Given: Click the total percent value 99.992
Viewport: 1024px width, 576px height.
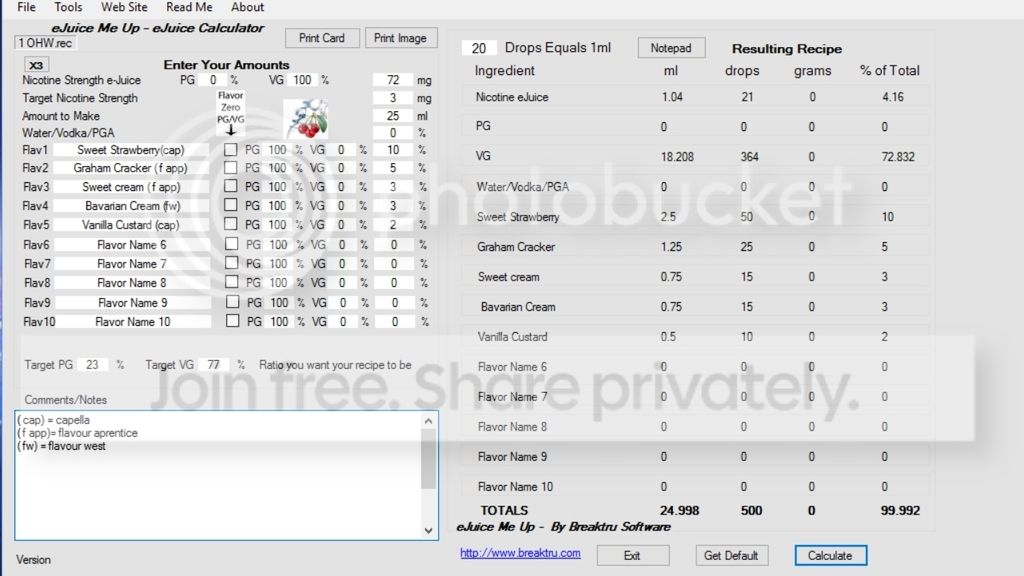Looking at the screenshot, I should click(900, 511).
